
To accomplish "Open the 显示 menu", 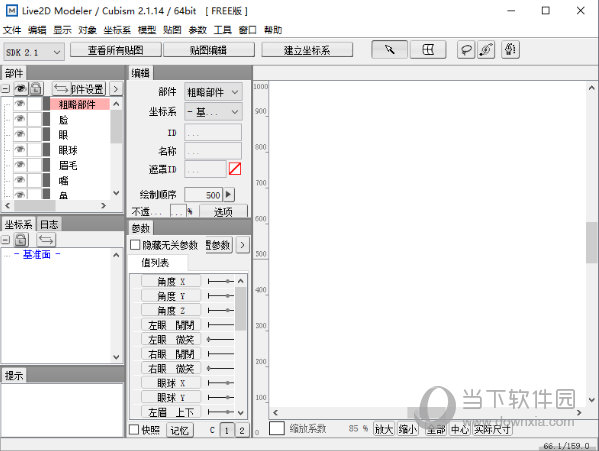I will [x=62, y=30].
